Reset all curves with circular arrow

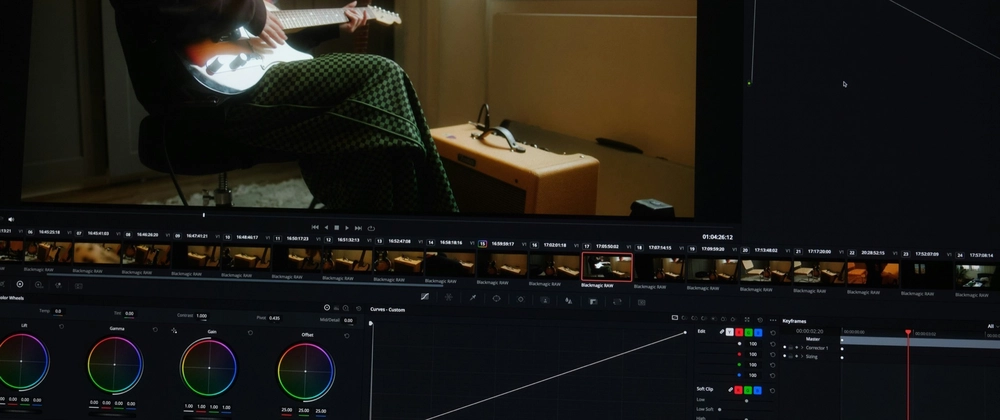click(x=760, y=320)
